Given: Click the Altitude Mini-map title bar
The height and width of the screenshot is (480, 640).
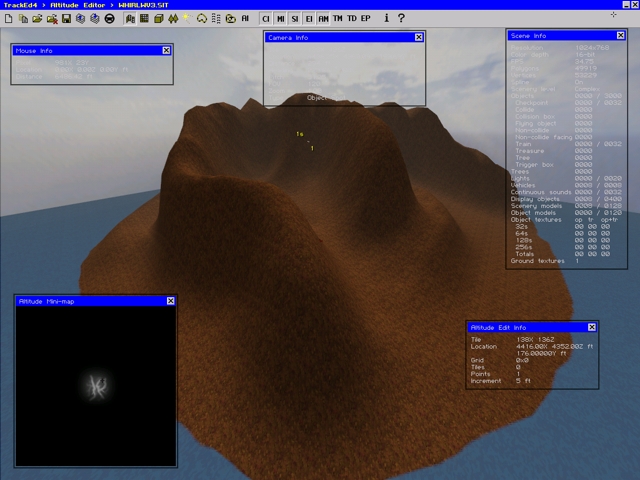Looking at the screenshot, I should [x=96, y=301].
